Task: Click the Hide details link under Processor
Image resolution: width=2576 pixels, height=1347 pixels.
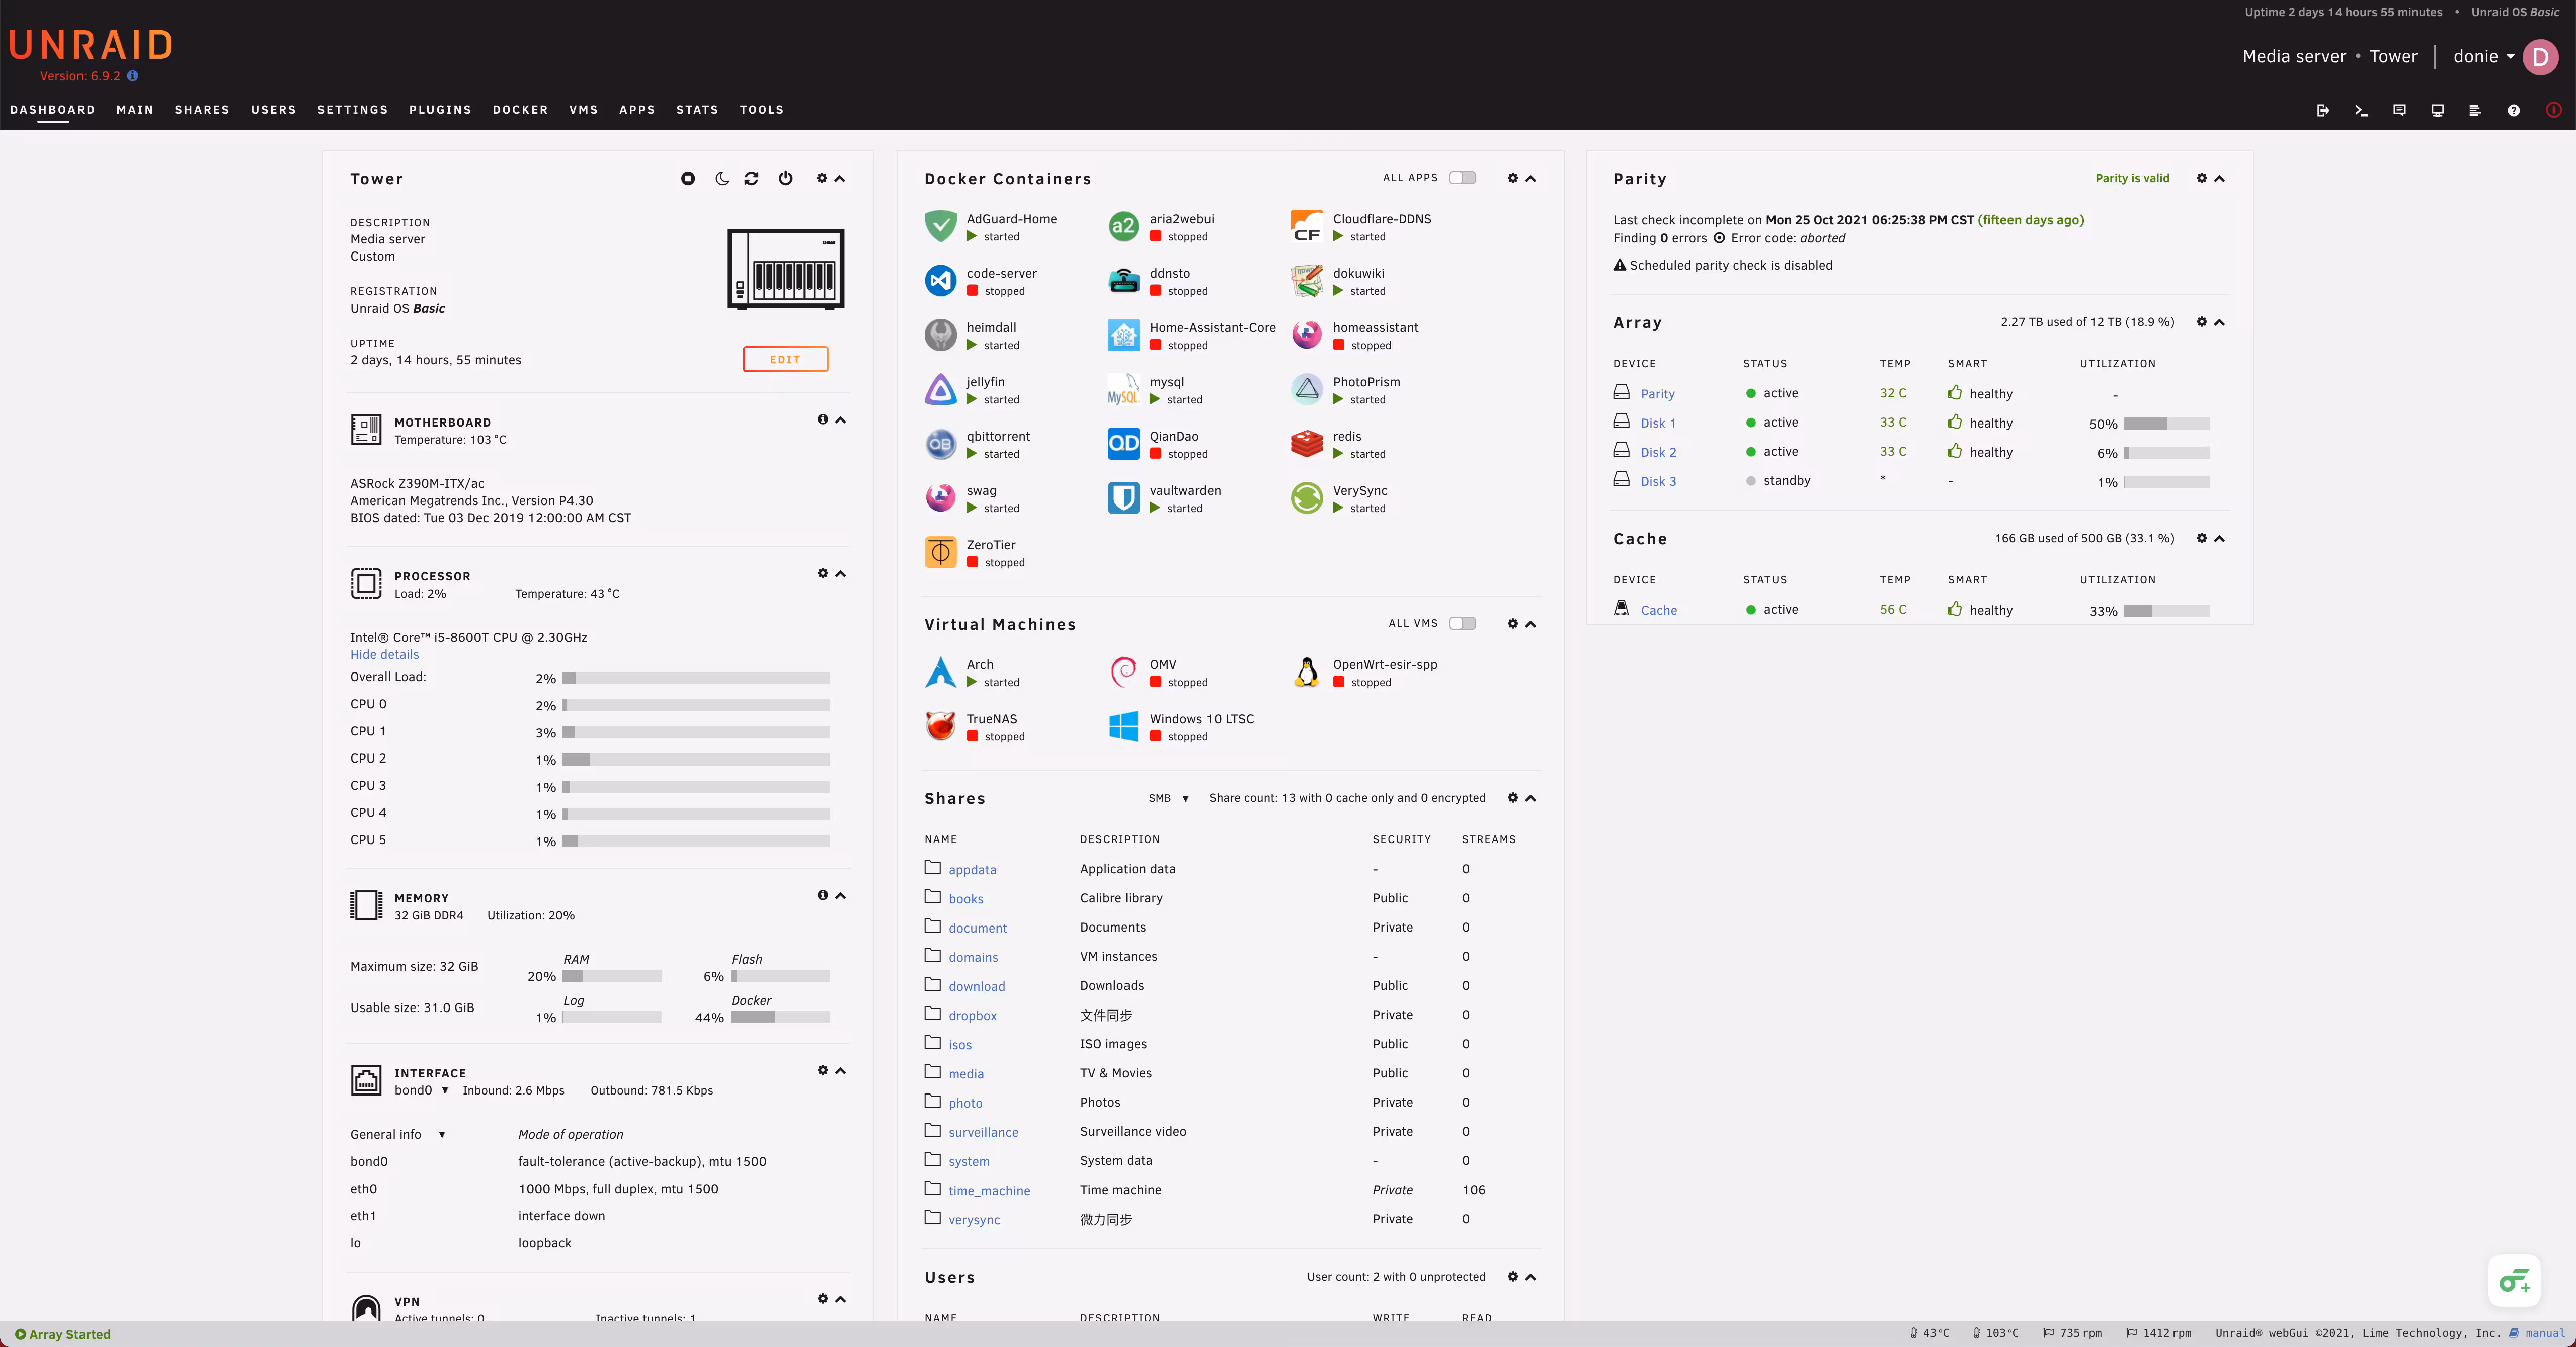Action: point(384,655)
